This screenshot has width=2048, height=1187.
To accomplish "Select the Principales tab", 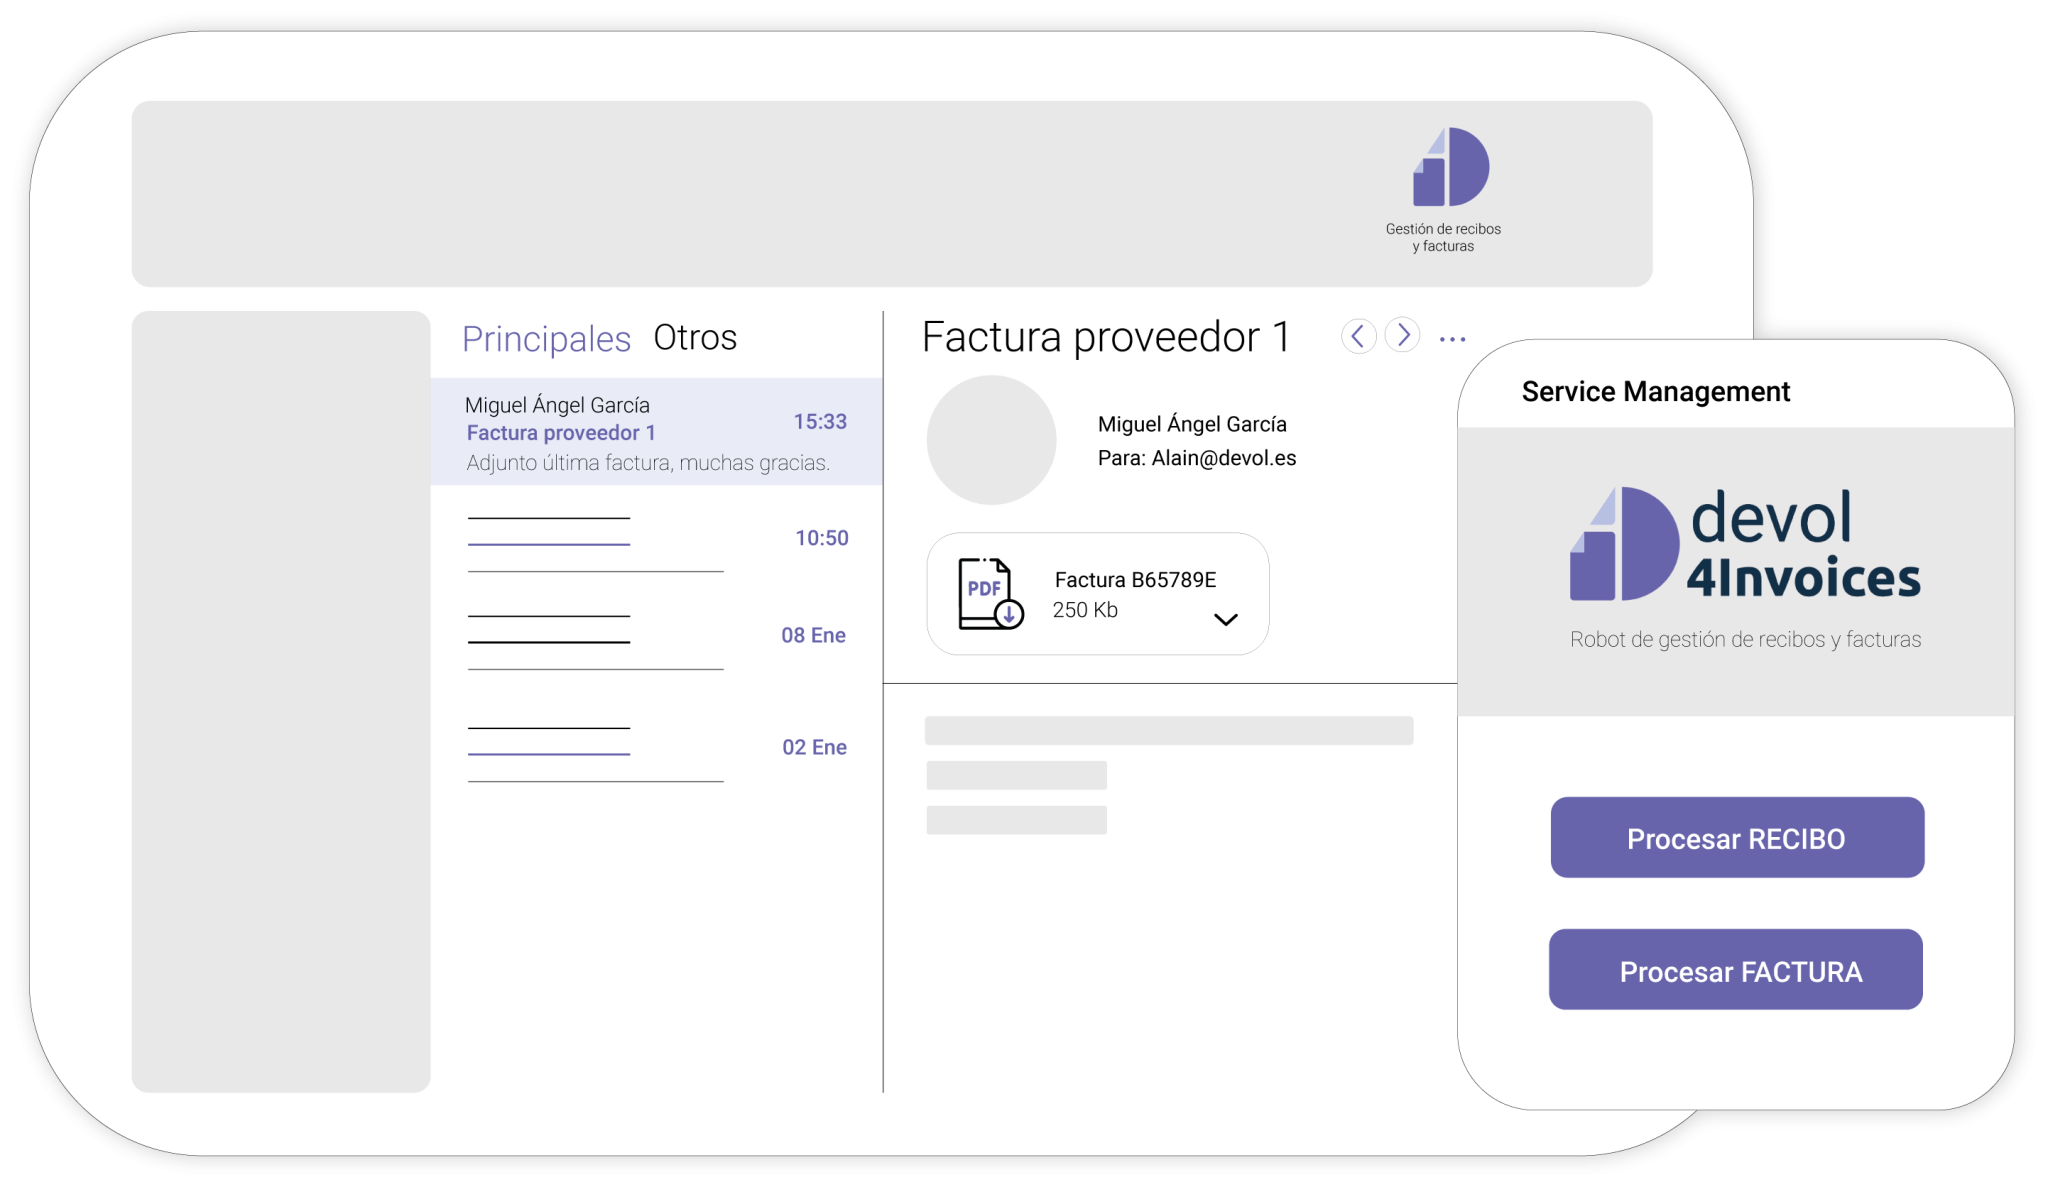I will (x=546, y=338).
